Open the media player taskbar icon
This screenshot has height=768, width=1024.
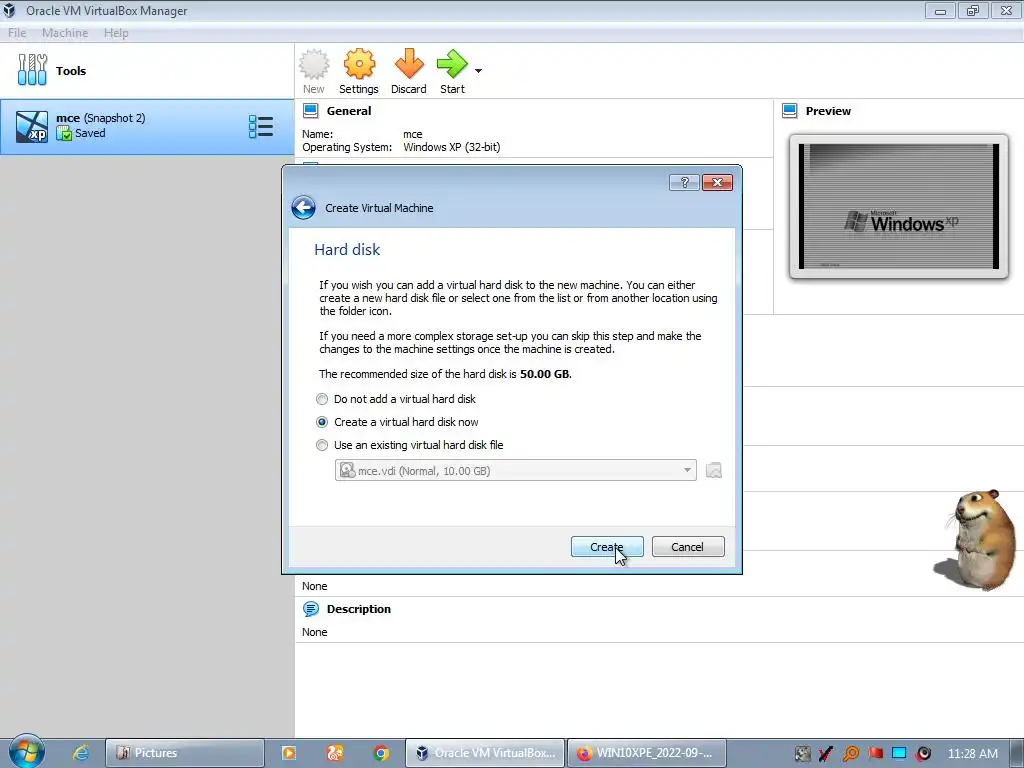pos(289,753)
